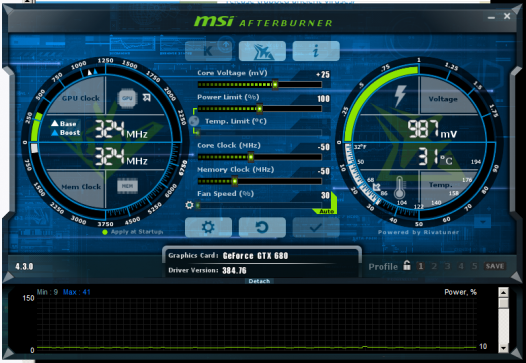Open the information i button

coord(316,51)
